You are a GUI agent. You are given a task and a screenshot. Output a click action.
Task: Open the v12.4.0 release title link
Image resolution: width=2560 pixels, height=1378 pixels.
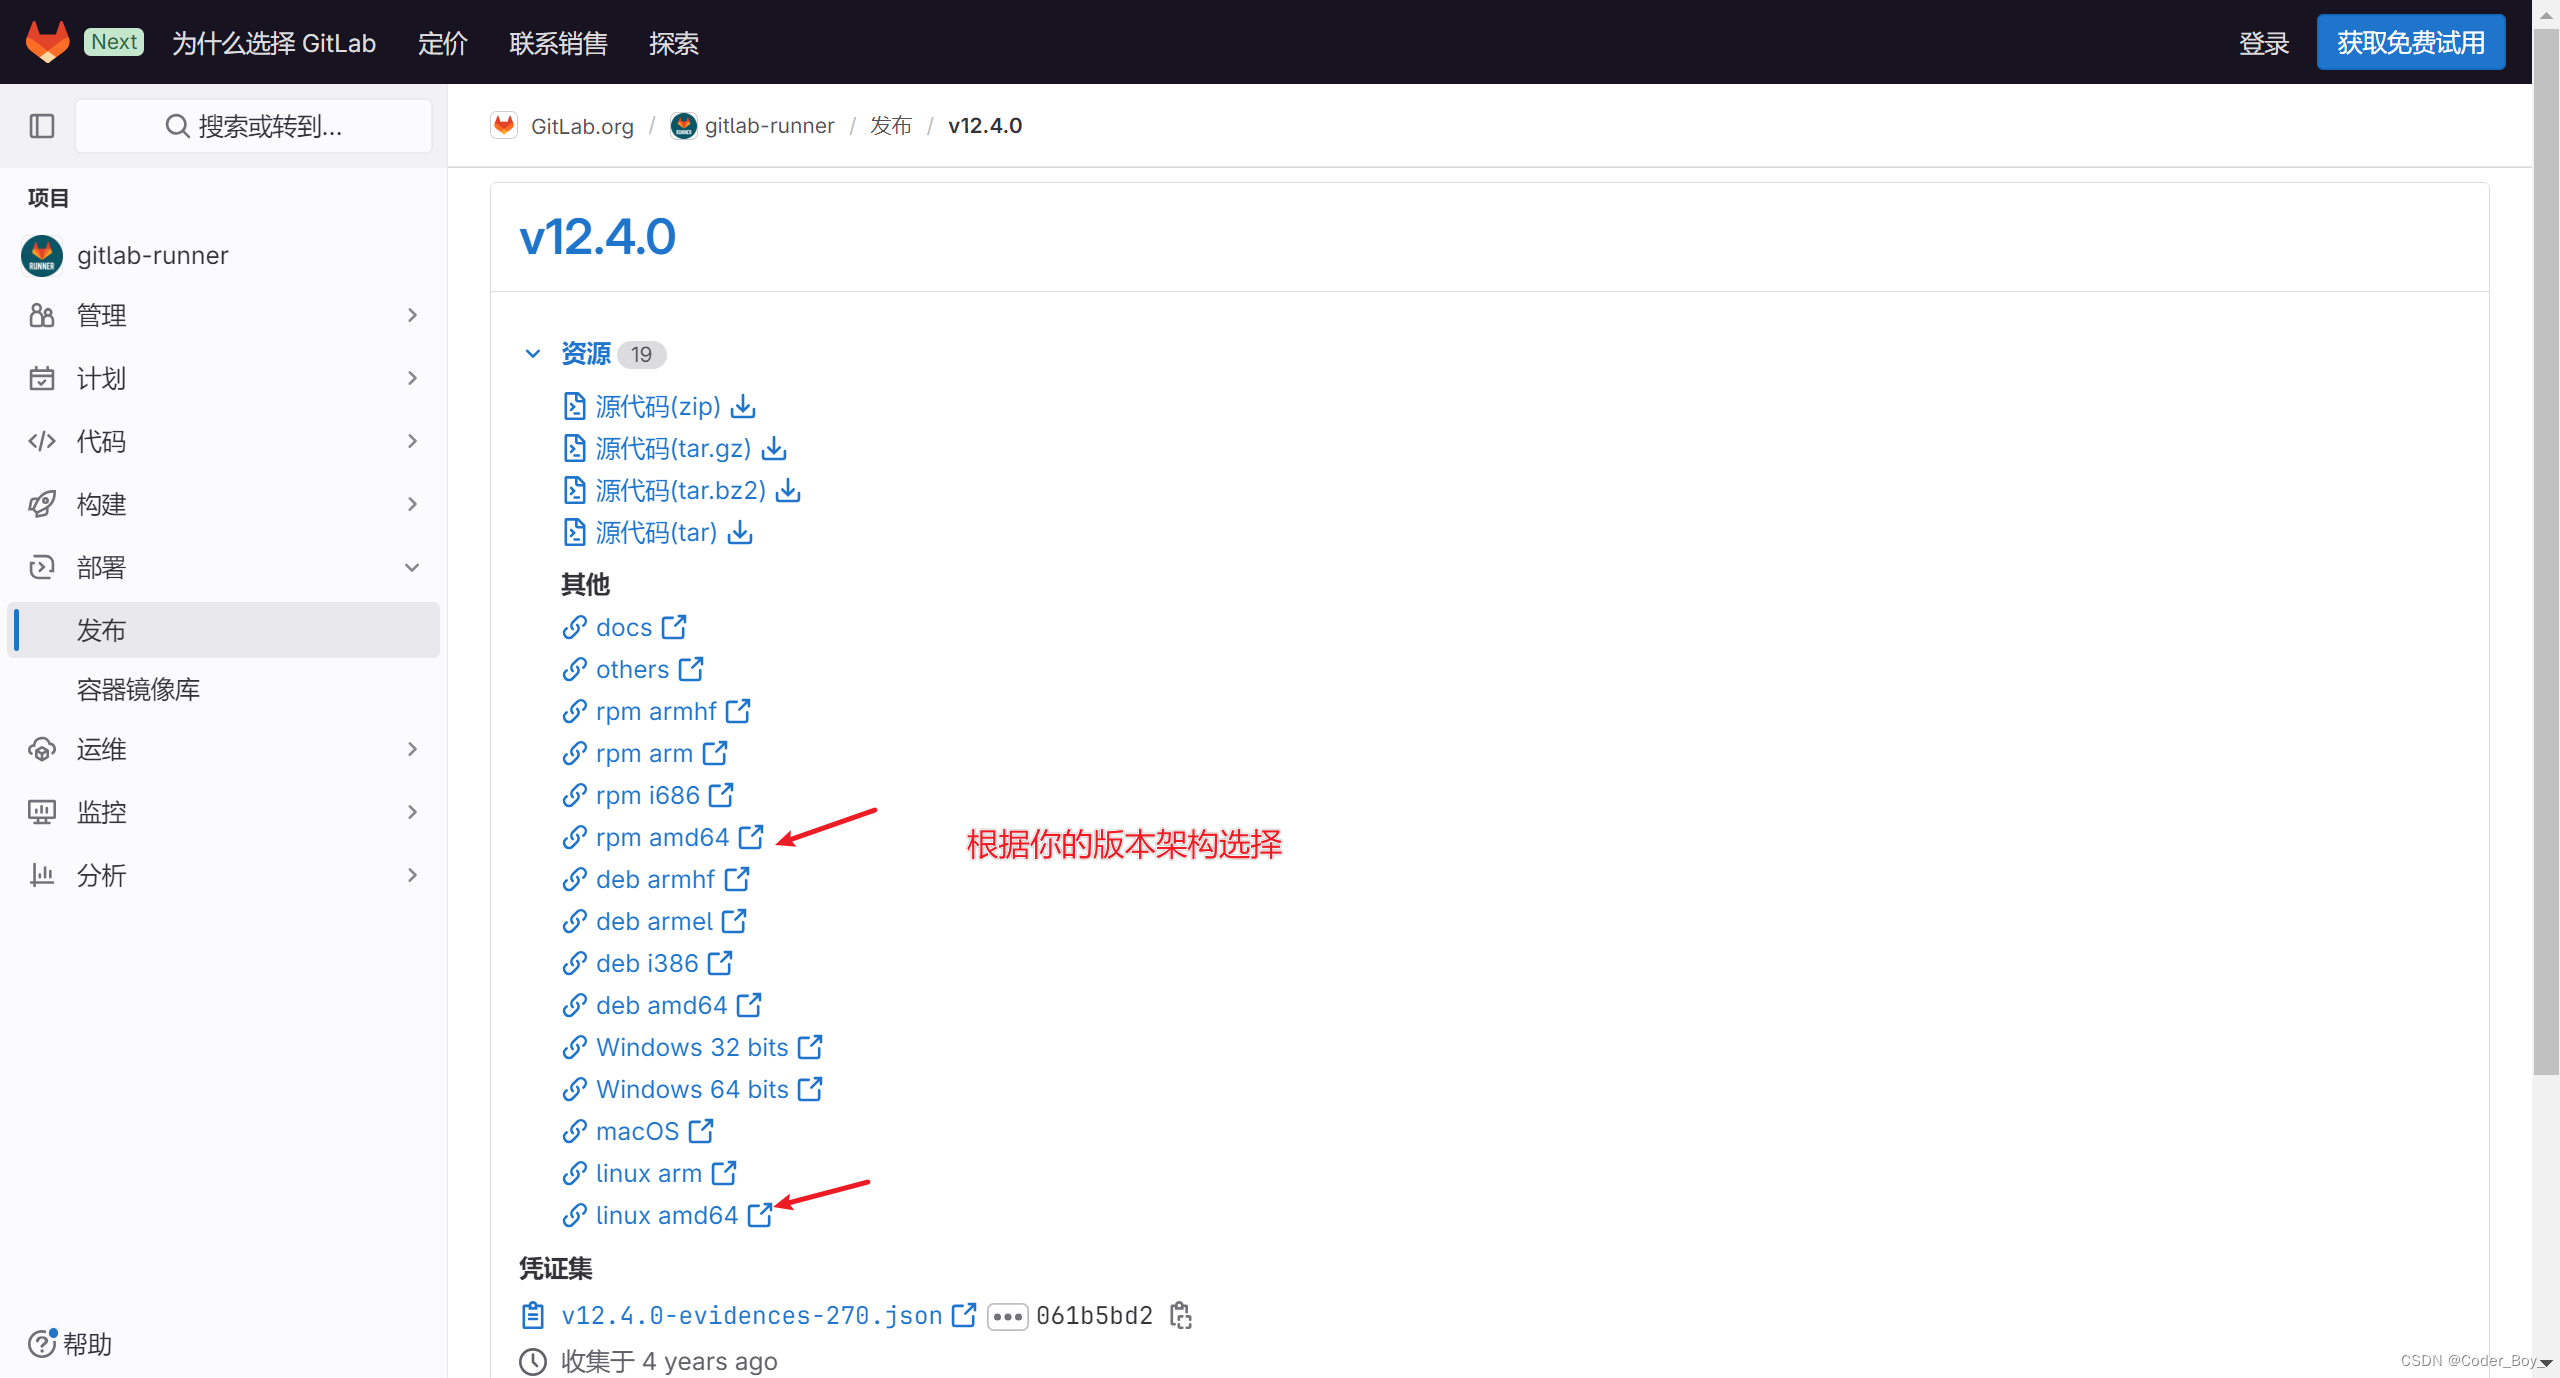point(597,237)
